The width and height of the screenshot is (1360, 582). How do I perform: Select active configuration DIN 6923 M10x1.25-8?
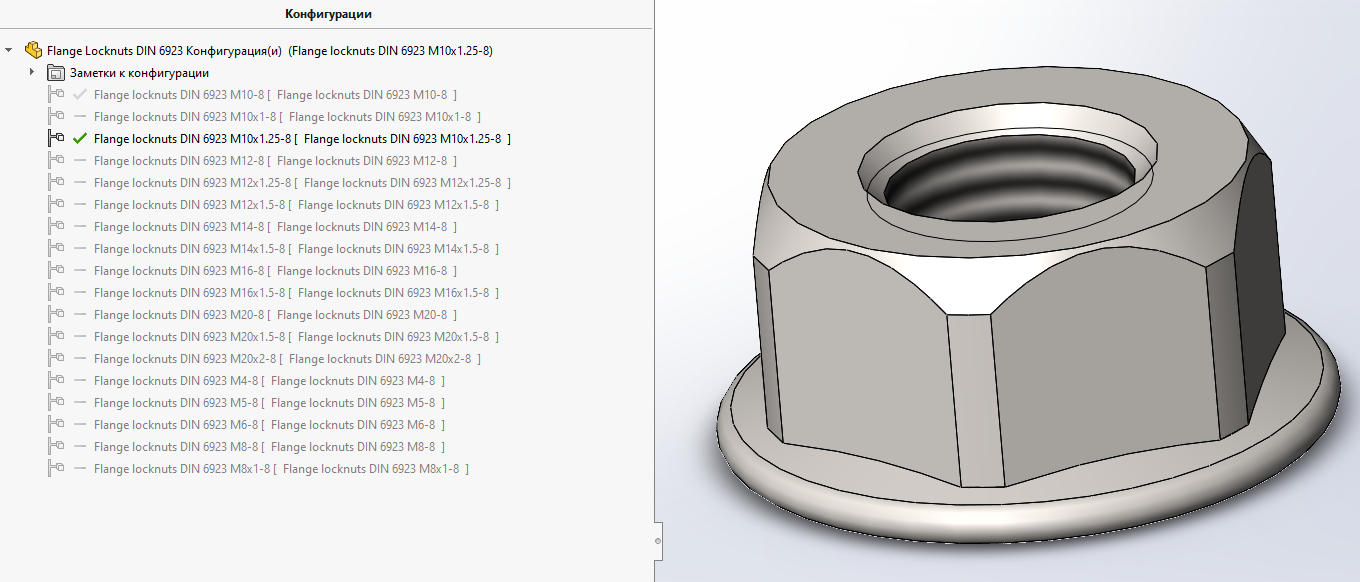302,139
